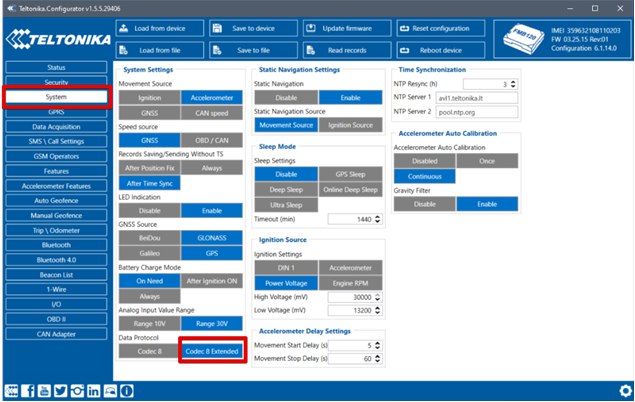The height and width of the screenshot is (402, 635).
Task: Adjust NTP Resync hours stepper
Action: coord(513,84)
